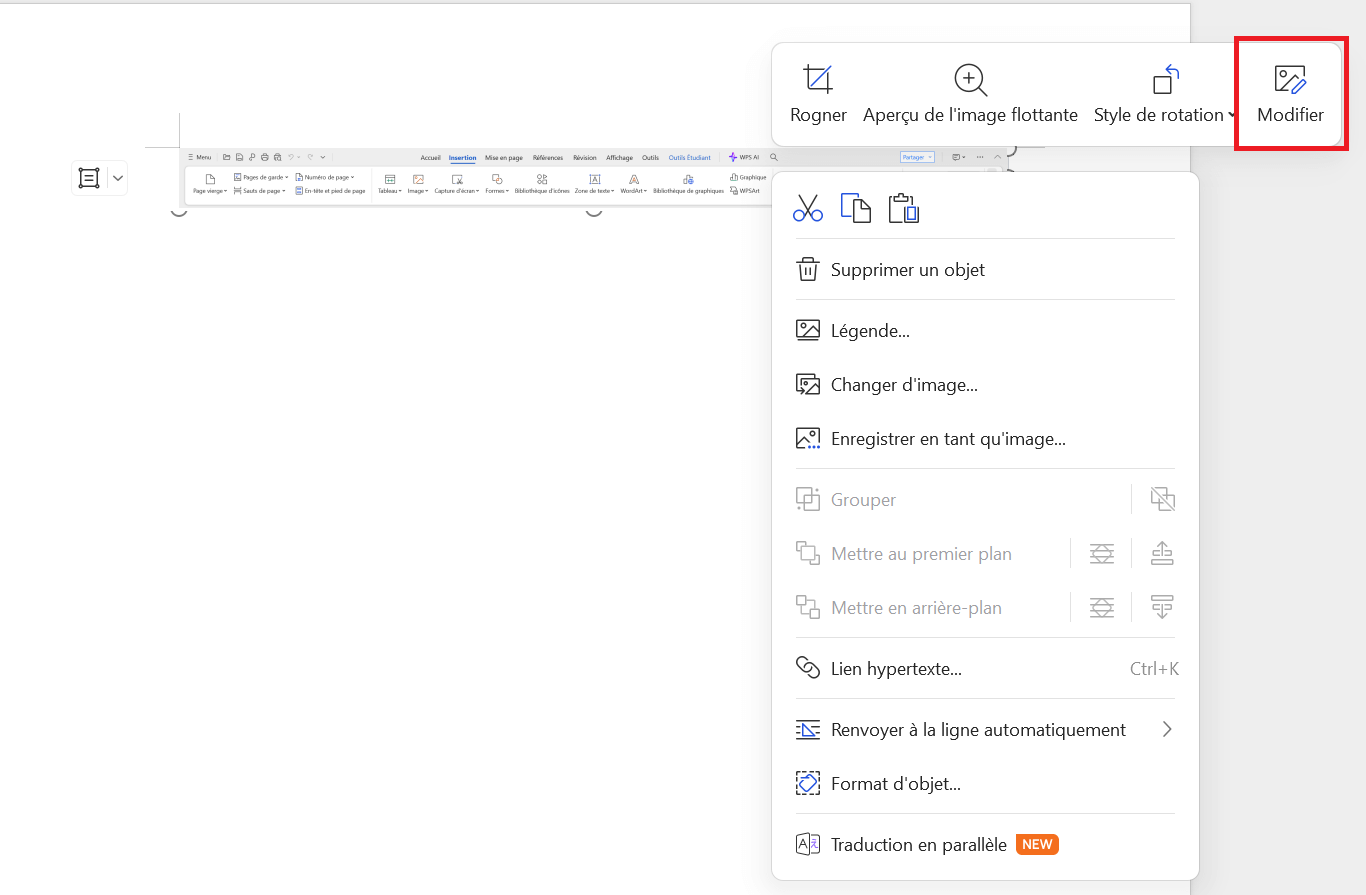The height and width of the screenshot is (895, 1366).
Task: Expand the layout options dropdown arrow
Action: tap(118, 178)
